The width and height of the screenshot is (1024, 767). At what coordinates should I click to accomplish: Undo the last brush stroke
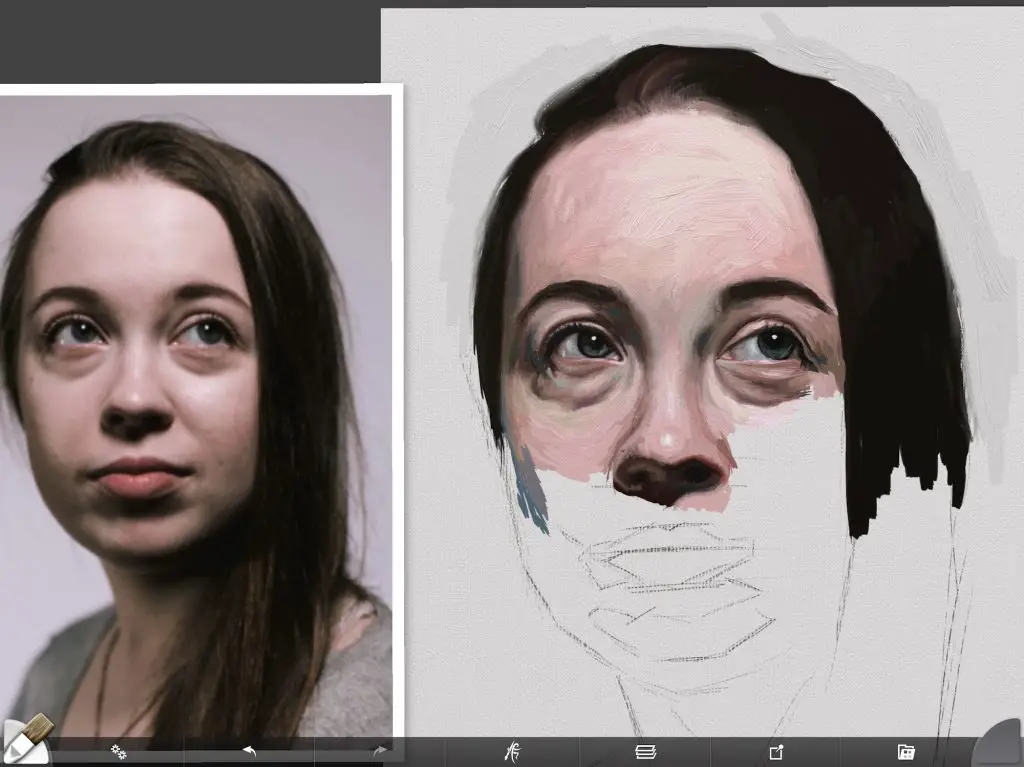tap(249, 751)
